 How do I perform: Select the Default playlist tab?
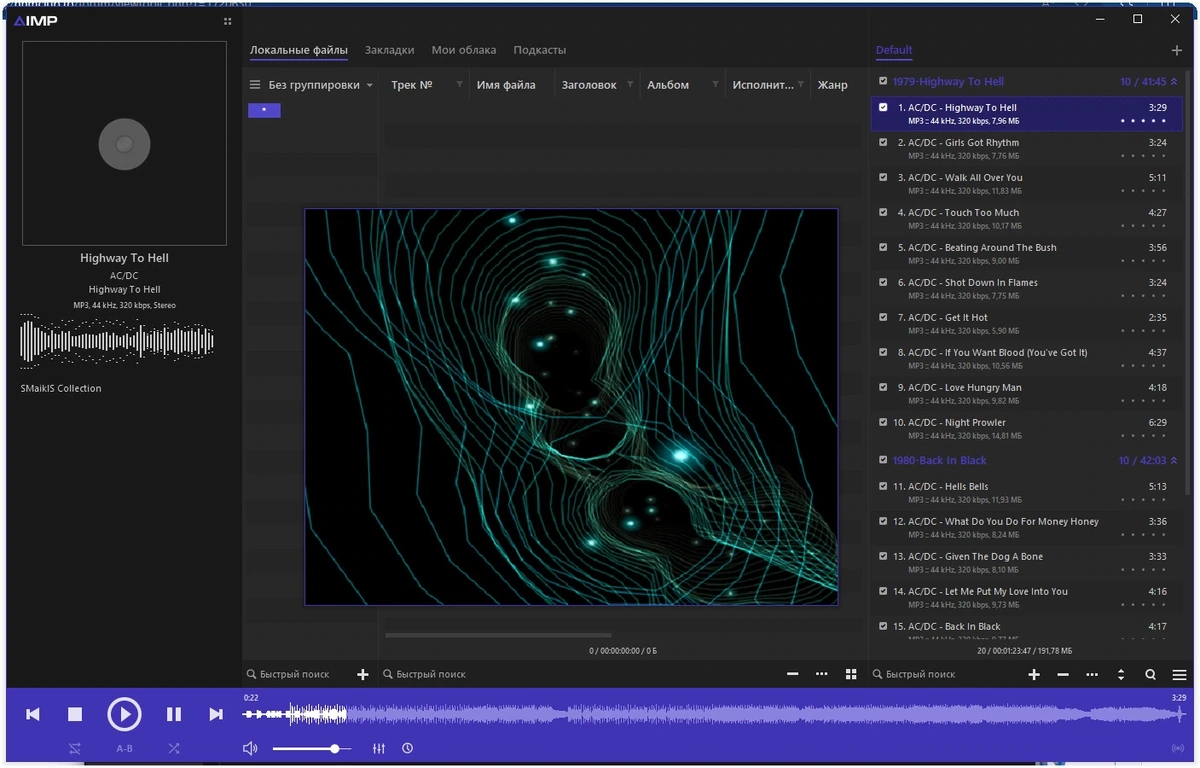(x=894, y=50)
